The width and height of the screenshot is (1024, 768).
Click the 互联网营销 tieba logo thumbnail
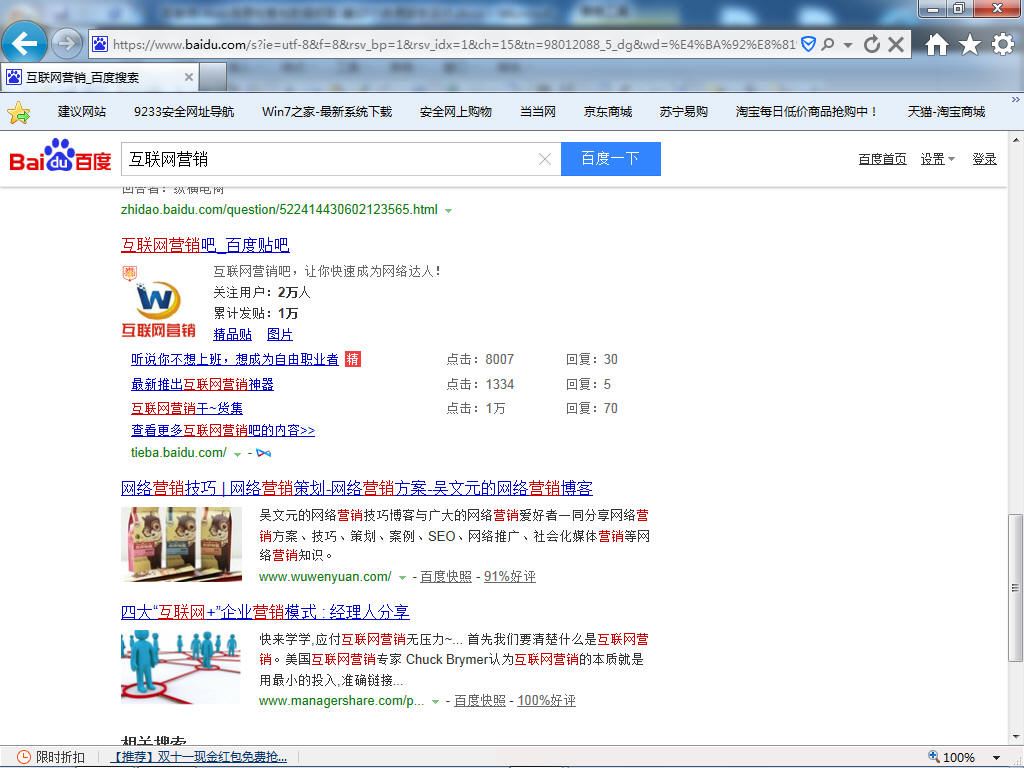[x=159, y=302]
